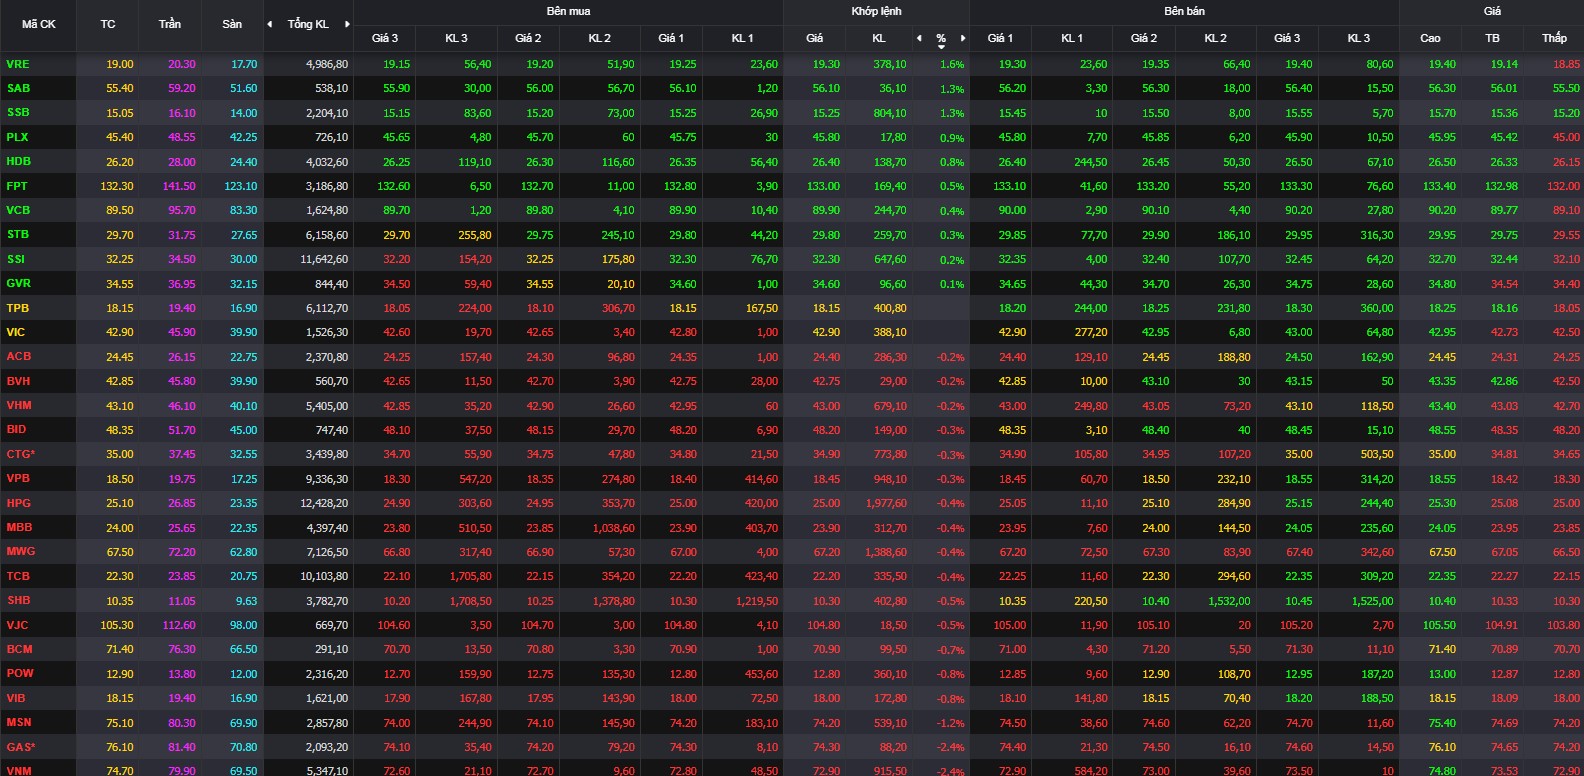Sort by the % change column header
Screen dimensions: 1584x776
pyautogui.click(x=941, y=39)
